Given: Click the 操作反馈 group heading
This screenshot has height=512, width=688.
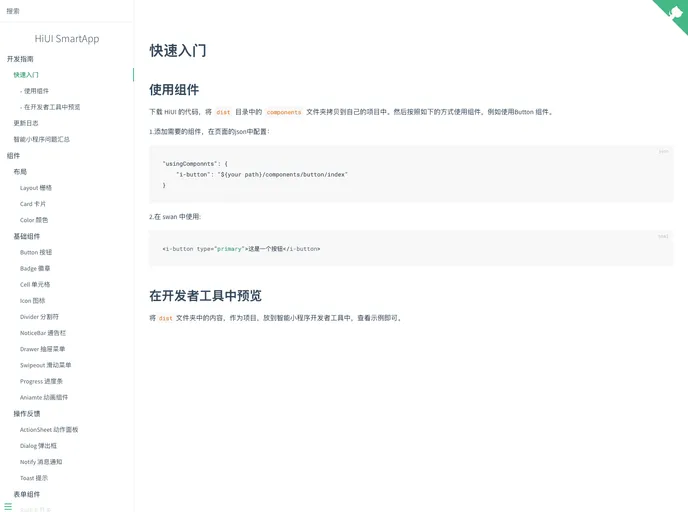Looking at the screenshot, I should coord(26,414).
